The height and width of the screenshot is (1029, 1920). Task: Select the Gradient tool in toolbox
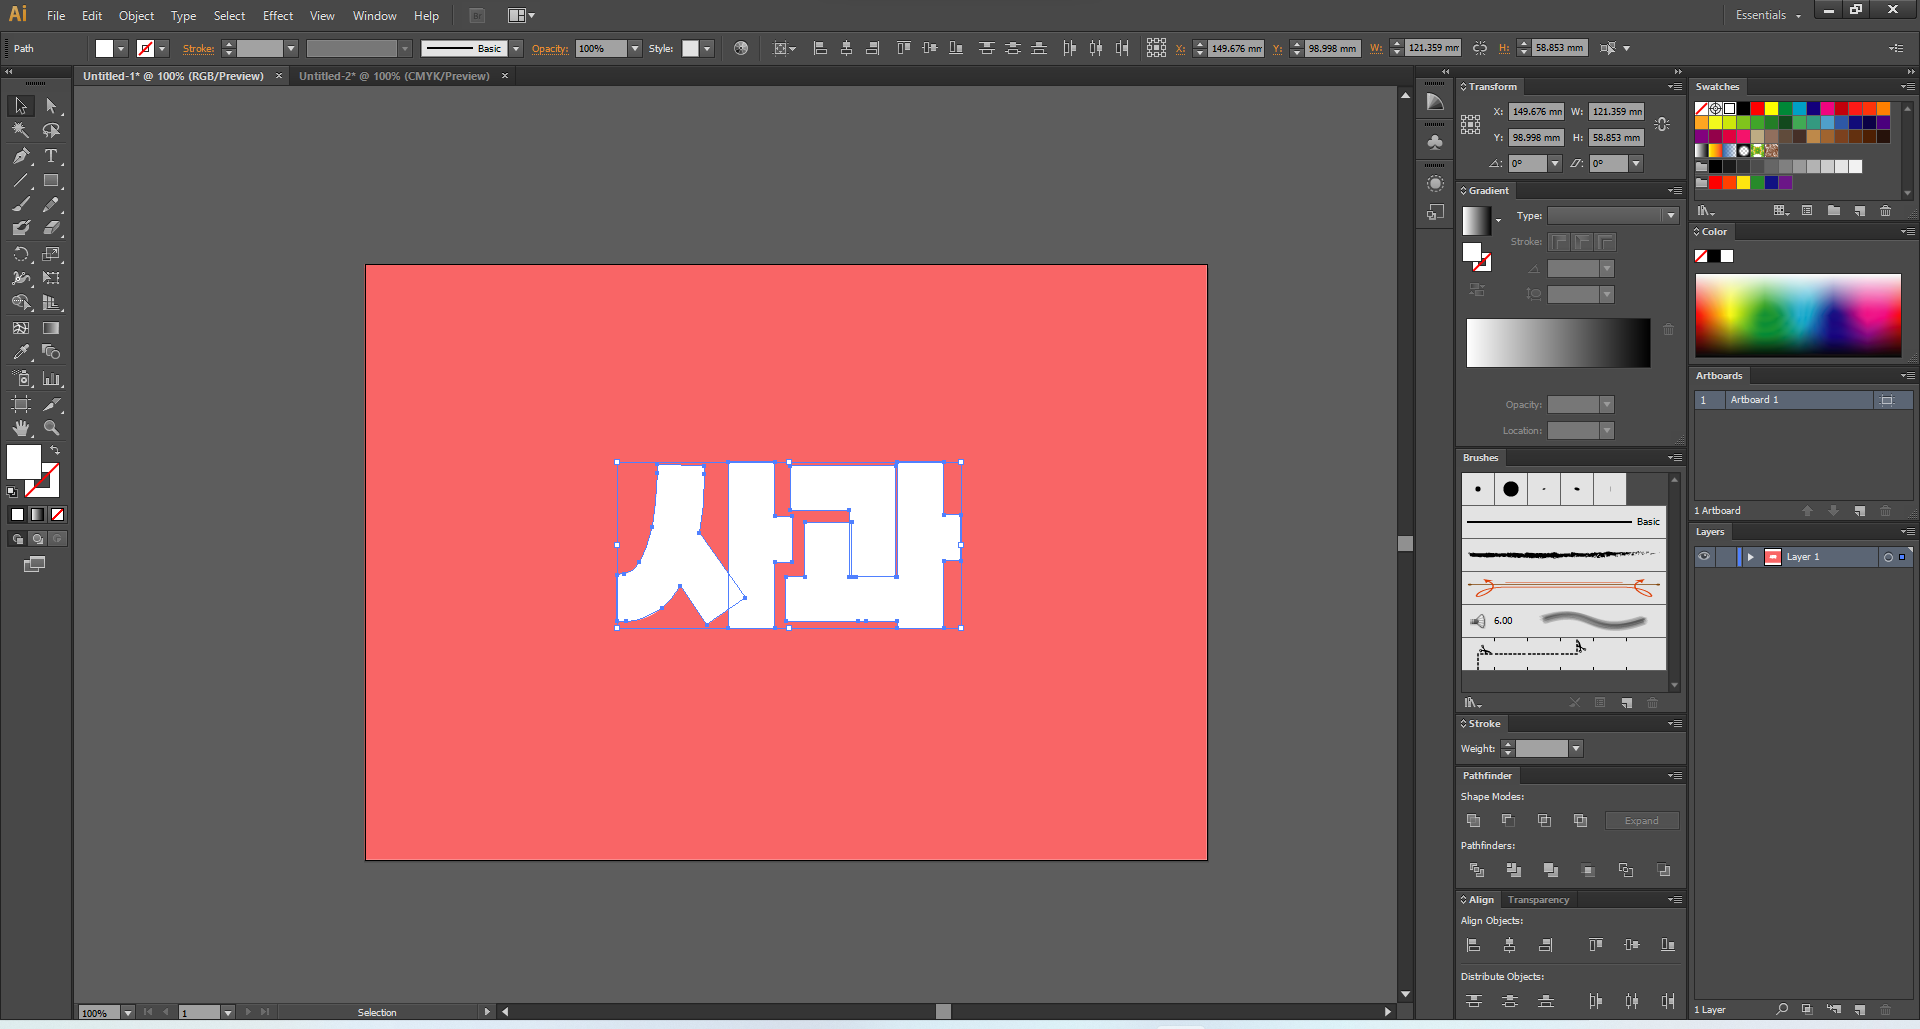tap(51, 328)
